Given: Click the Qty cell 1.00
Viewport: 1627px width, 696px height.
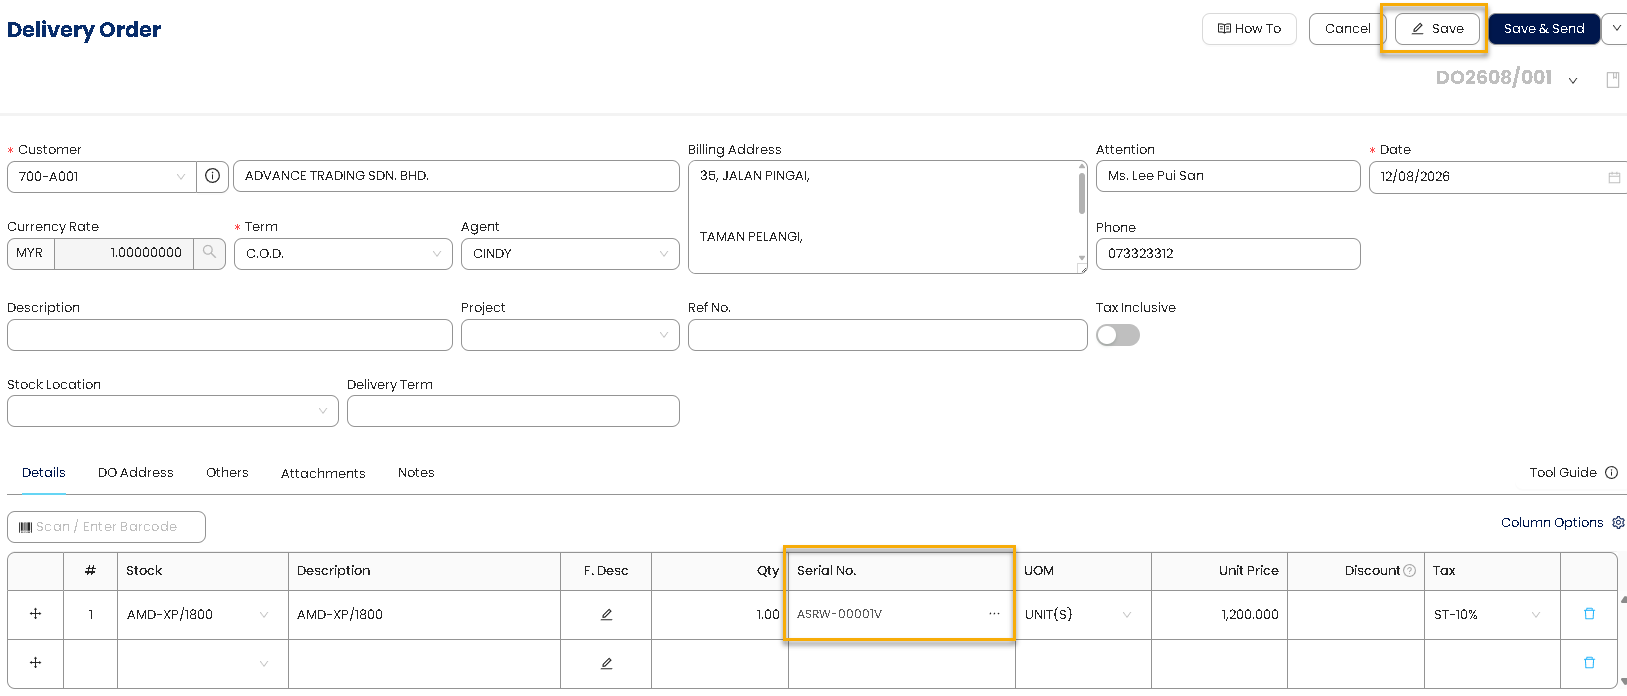Looking at the screenshot, I should (x=720, y=615).
